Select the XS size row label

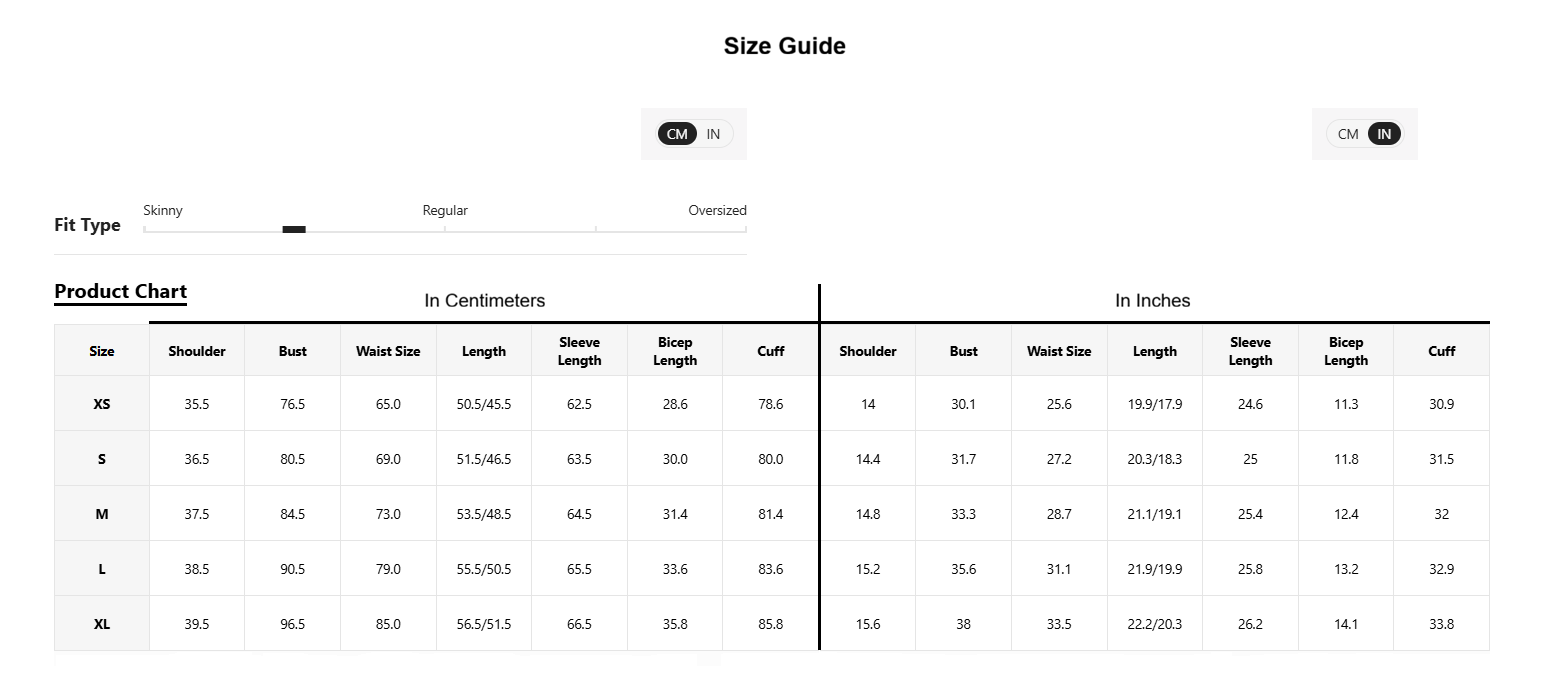pyautogui.click(x=102, y=404)
